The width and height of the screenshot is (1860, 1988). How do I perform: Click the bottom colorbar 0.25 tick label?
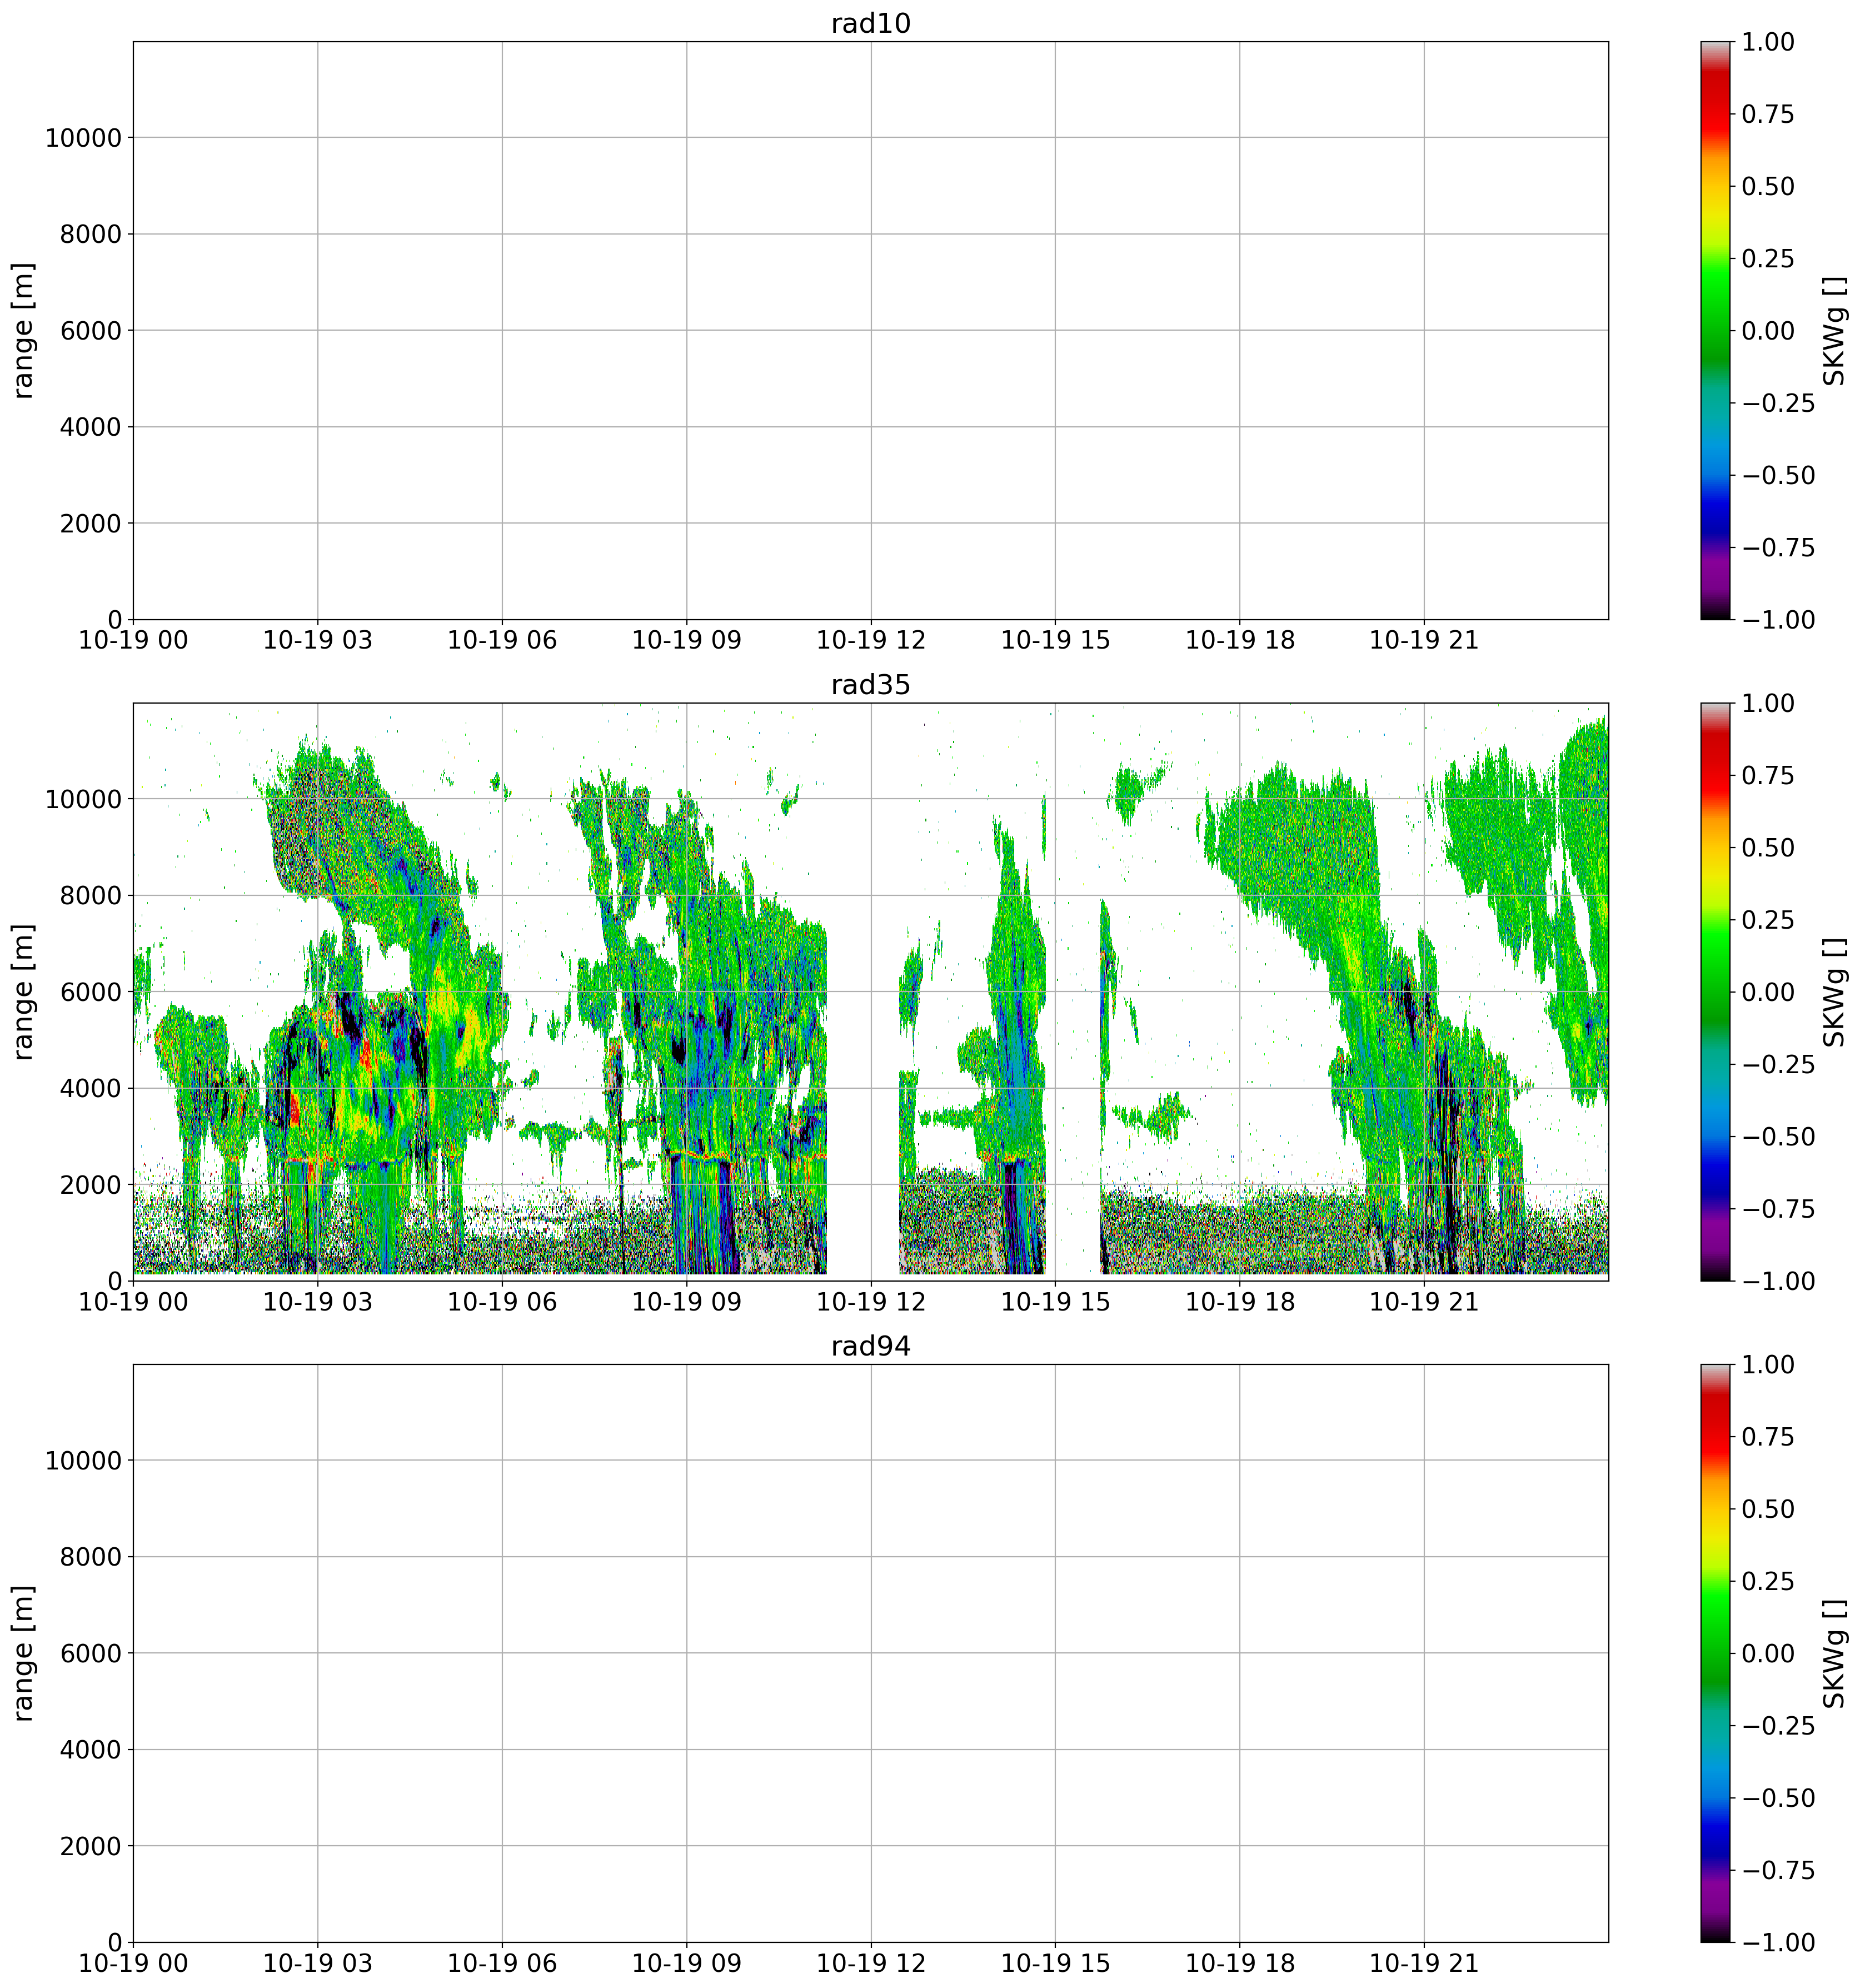[x=1767, y=1581]
